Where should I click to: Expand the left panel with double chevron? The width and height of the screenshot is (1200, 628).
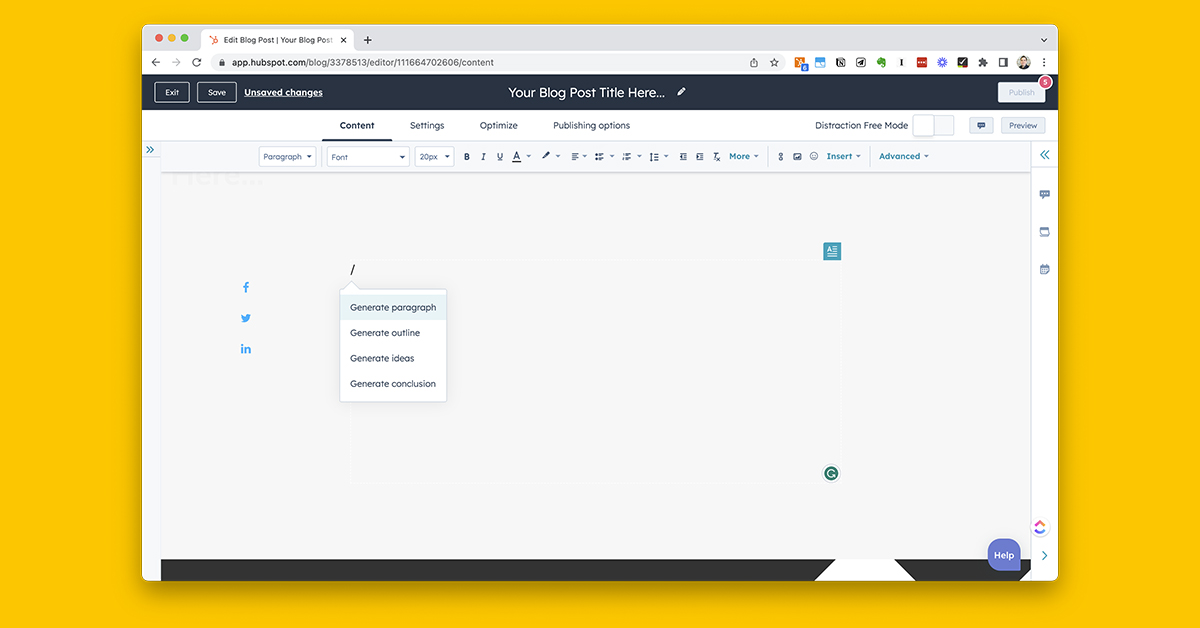tap(150, 149)
